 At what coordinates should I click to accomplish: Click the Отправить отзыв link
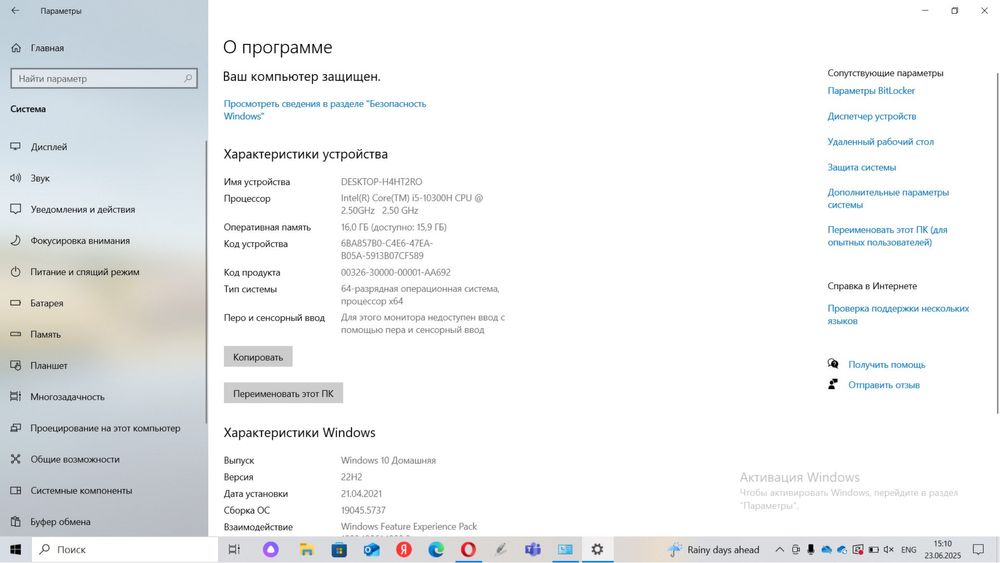(884, 385)
